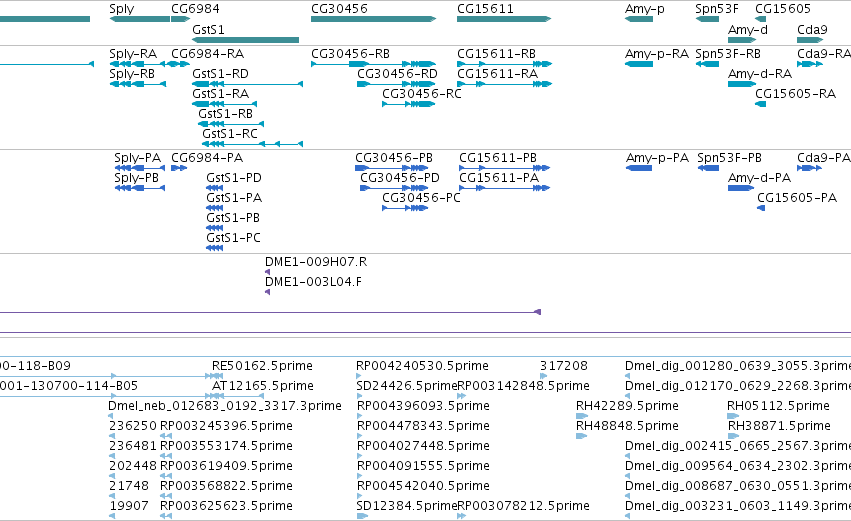Click the Amy-p-RA transcript label
Image resolution: width=851 pixels, height=521 pixels.
(657, 54)
